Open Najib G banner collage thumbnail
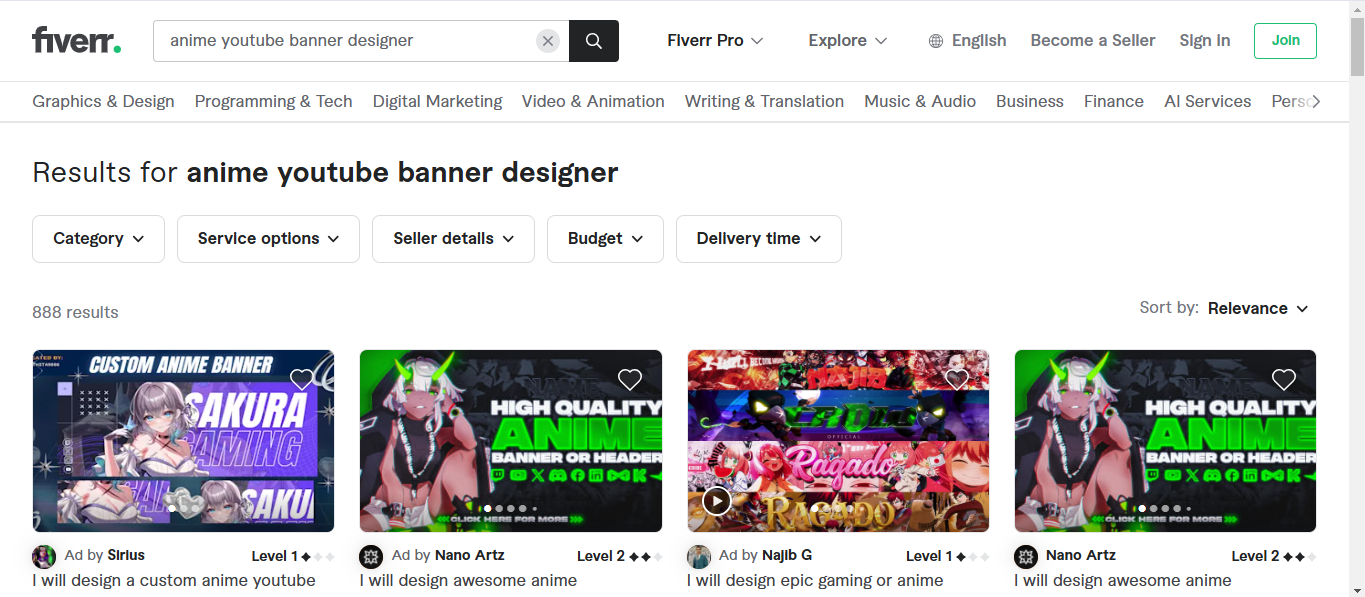 click(x=838, y=441)
